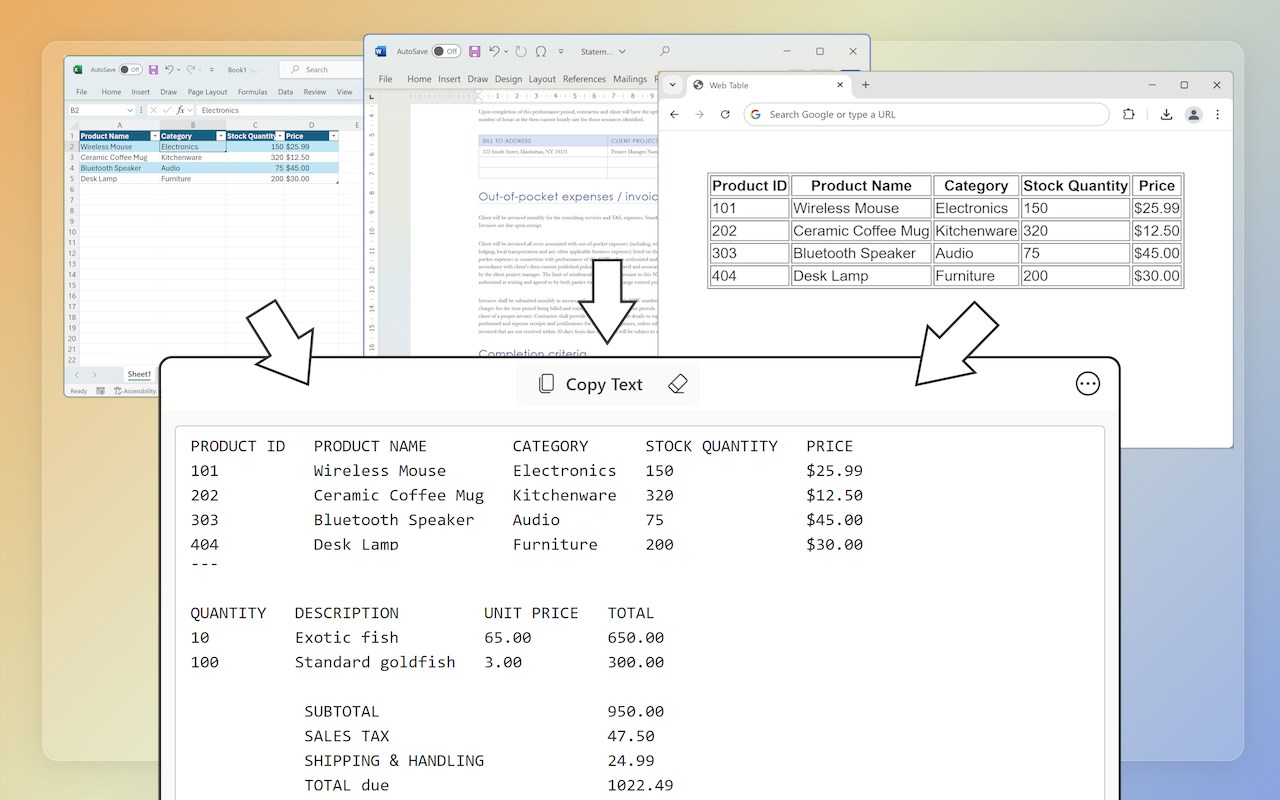
Task: Open the Review tab in Excel
Action: click(x=315, y=92)
